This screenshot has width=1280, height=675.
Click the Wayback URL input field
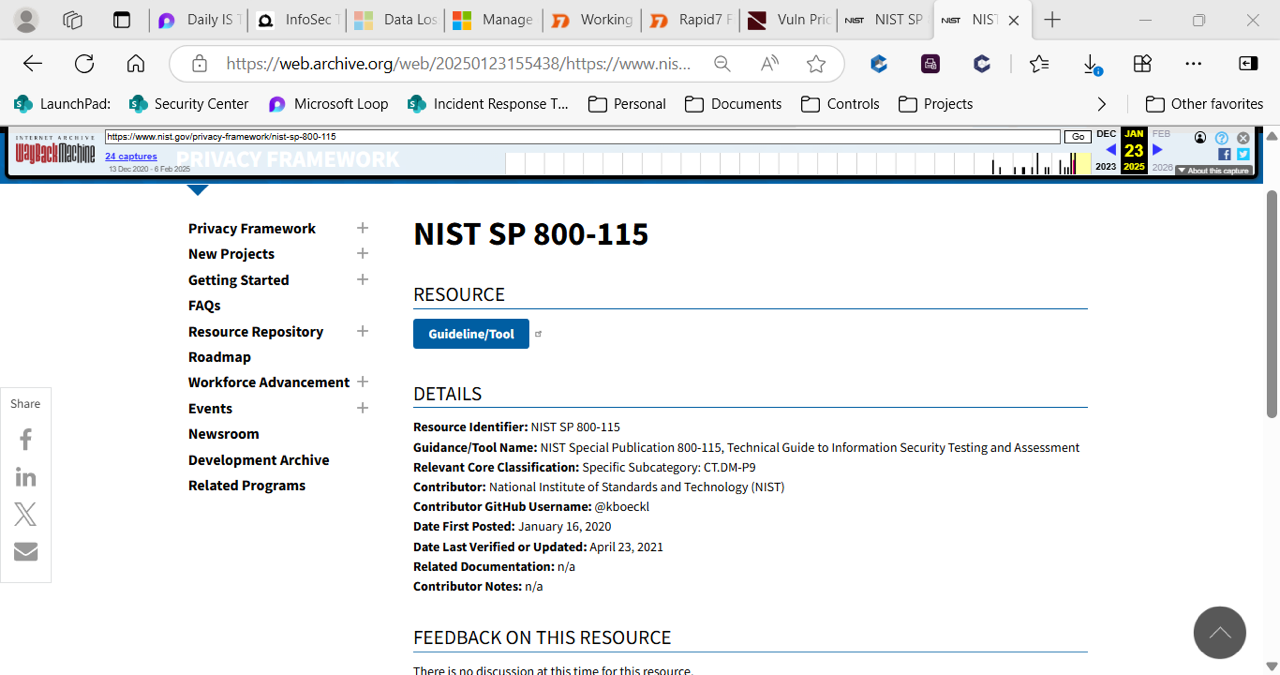click(x=582, y=137)
